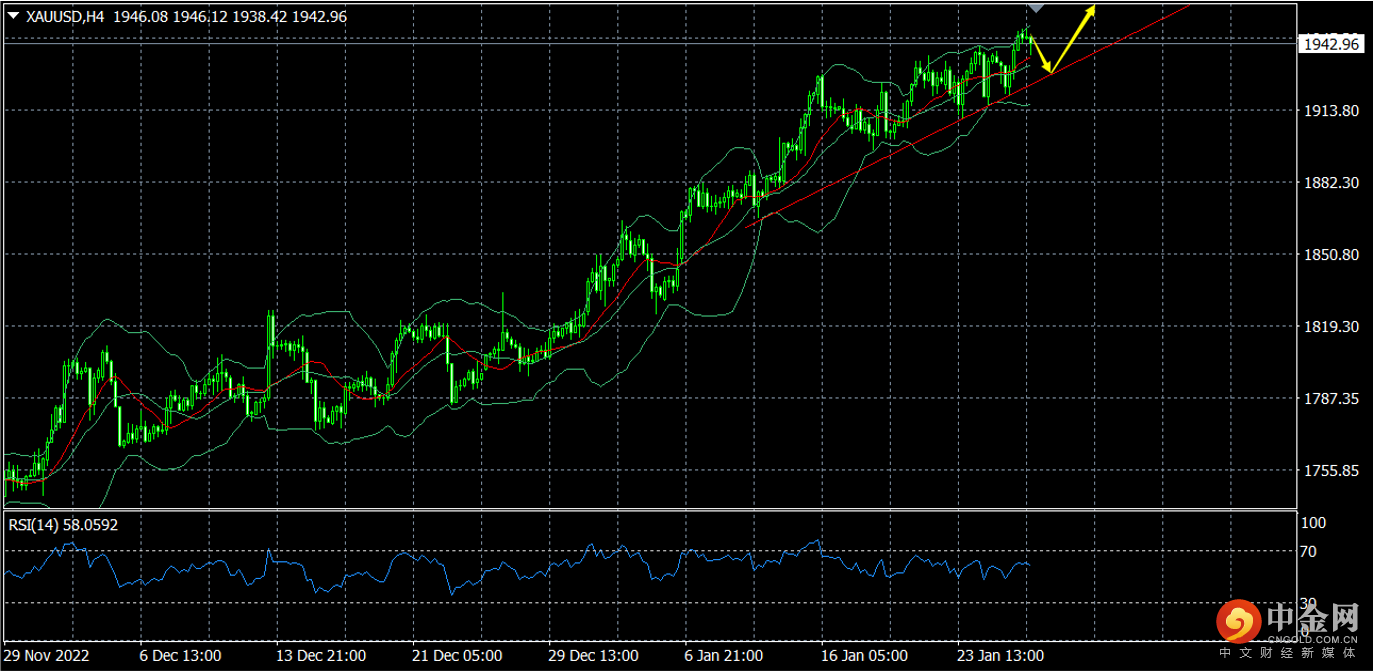
Task: Click the RSI(14) indicator label
Action: coord(63,524)
